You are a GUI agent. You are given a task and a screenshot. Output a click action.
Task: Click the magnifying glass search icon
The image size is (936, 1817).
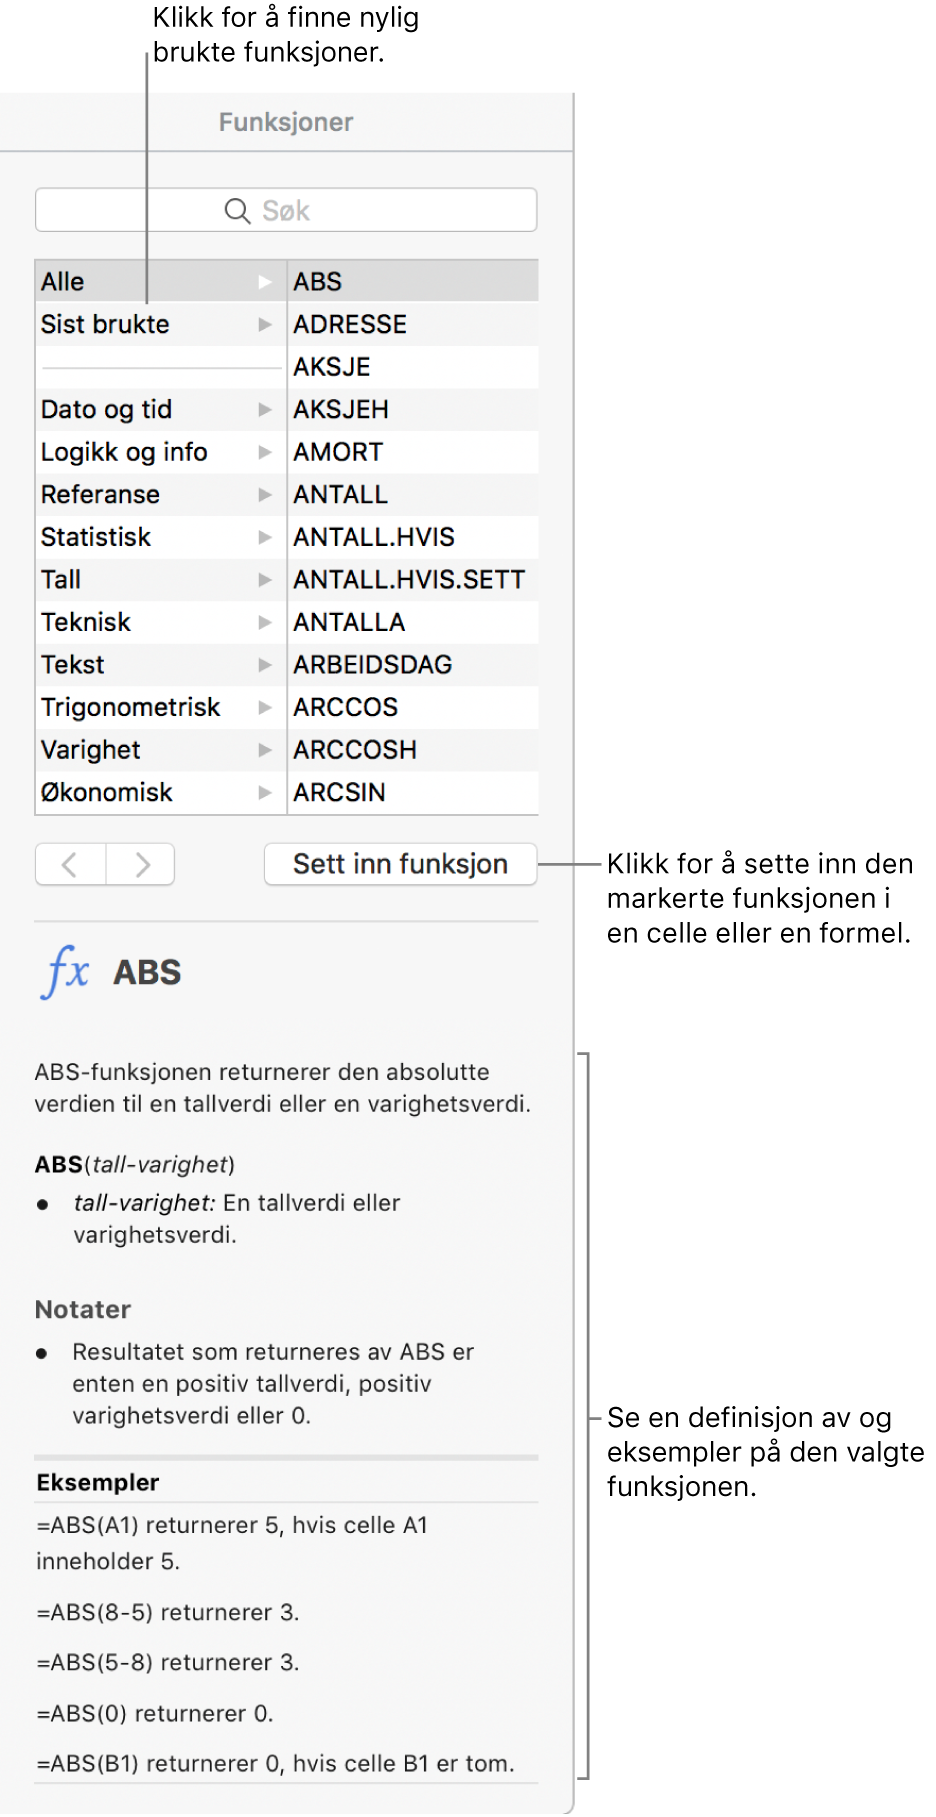coord(237,211)
